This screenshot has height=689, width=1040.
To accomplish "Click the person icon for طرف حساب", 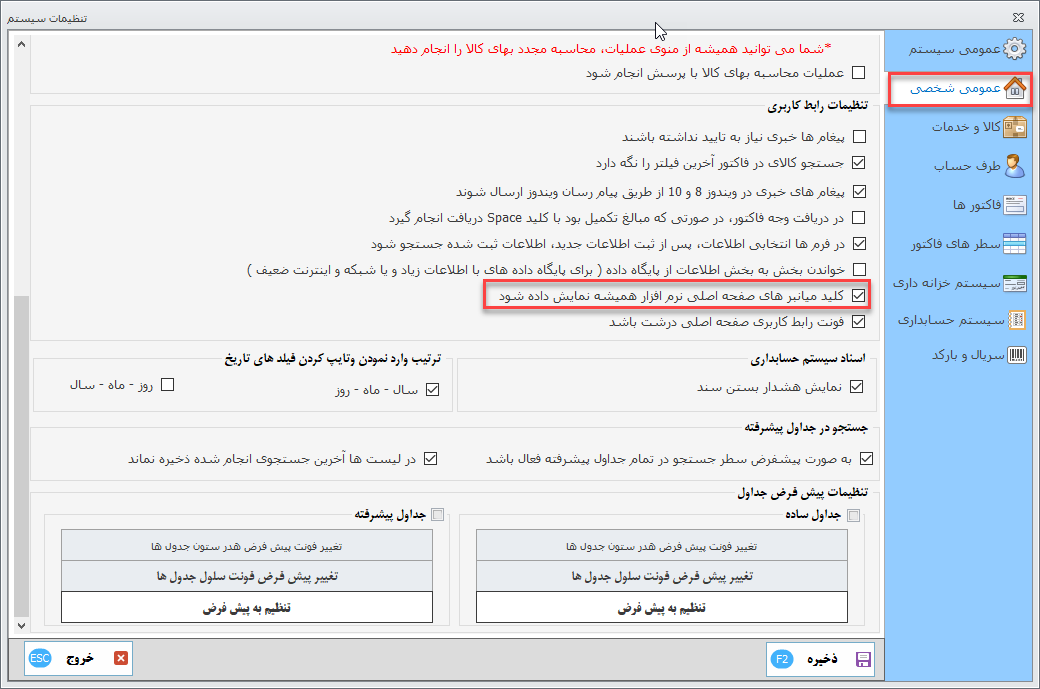I will point(1014,166).
